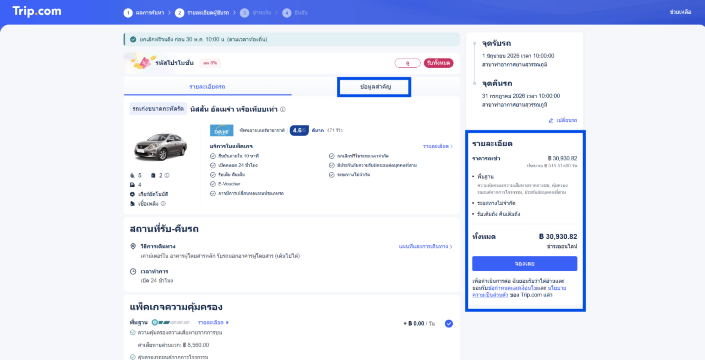The width and height of the screenshot is (705, 360).
Task: Click the location pin icon at วิธีการเดินทาง
Action: (133, 246)
